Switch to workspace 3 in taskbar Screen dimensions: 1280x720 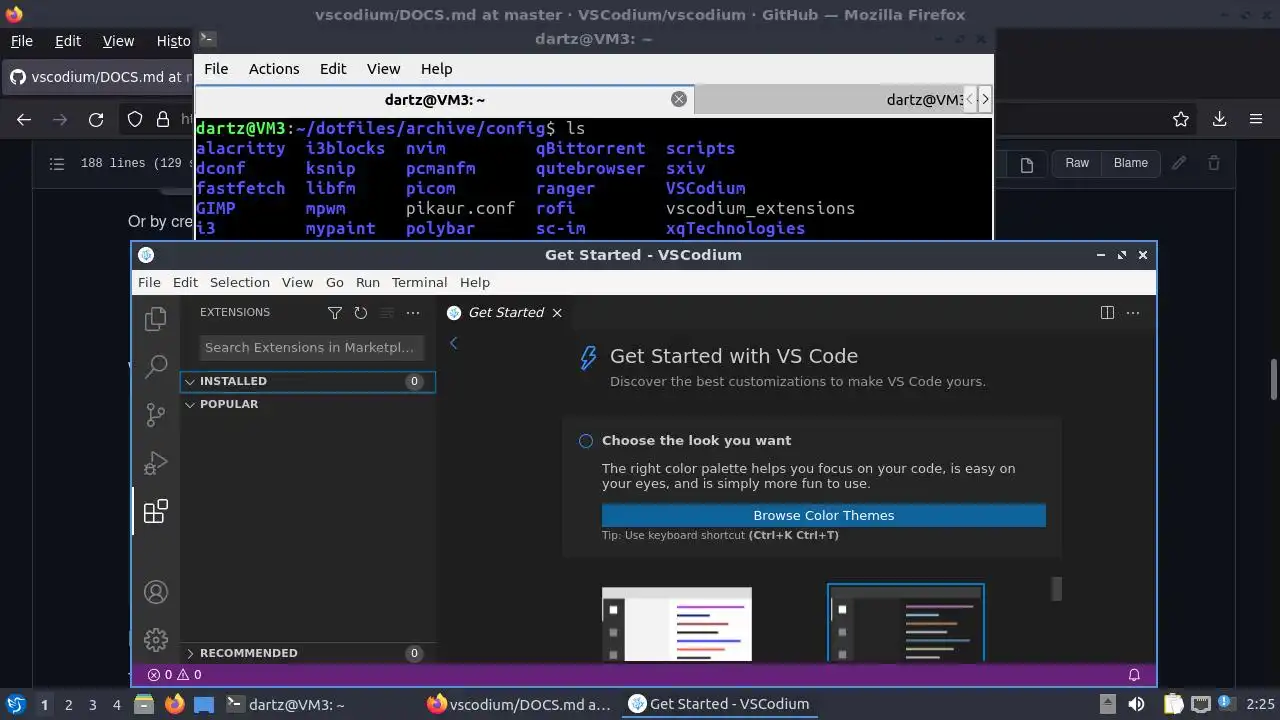point(92,704)
